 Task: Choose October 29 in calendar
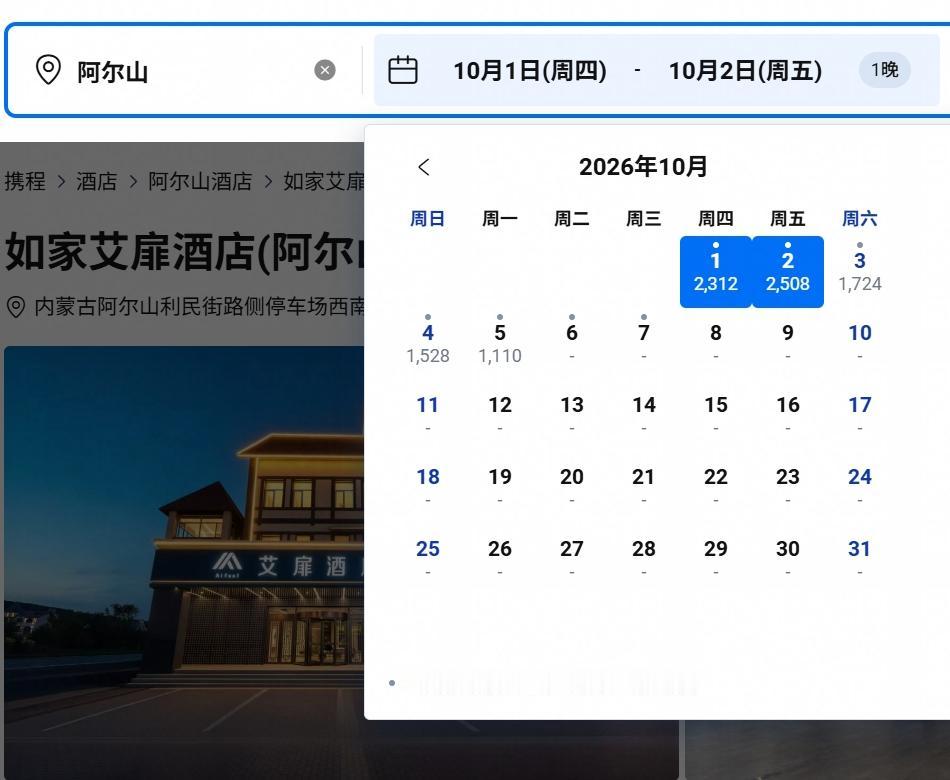tap(716, 560)
